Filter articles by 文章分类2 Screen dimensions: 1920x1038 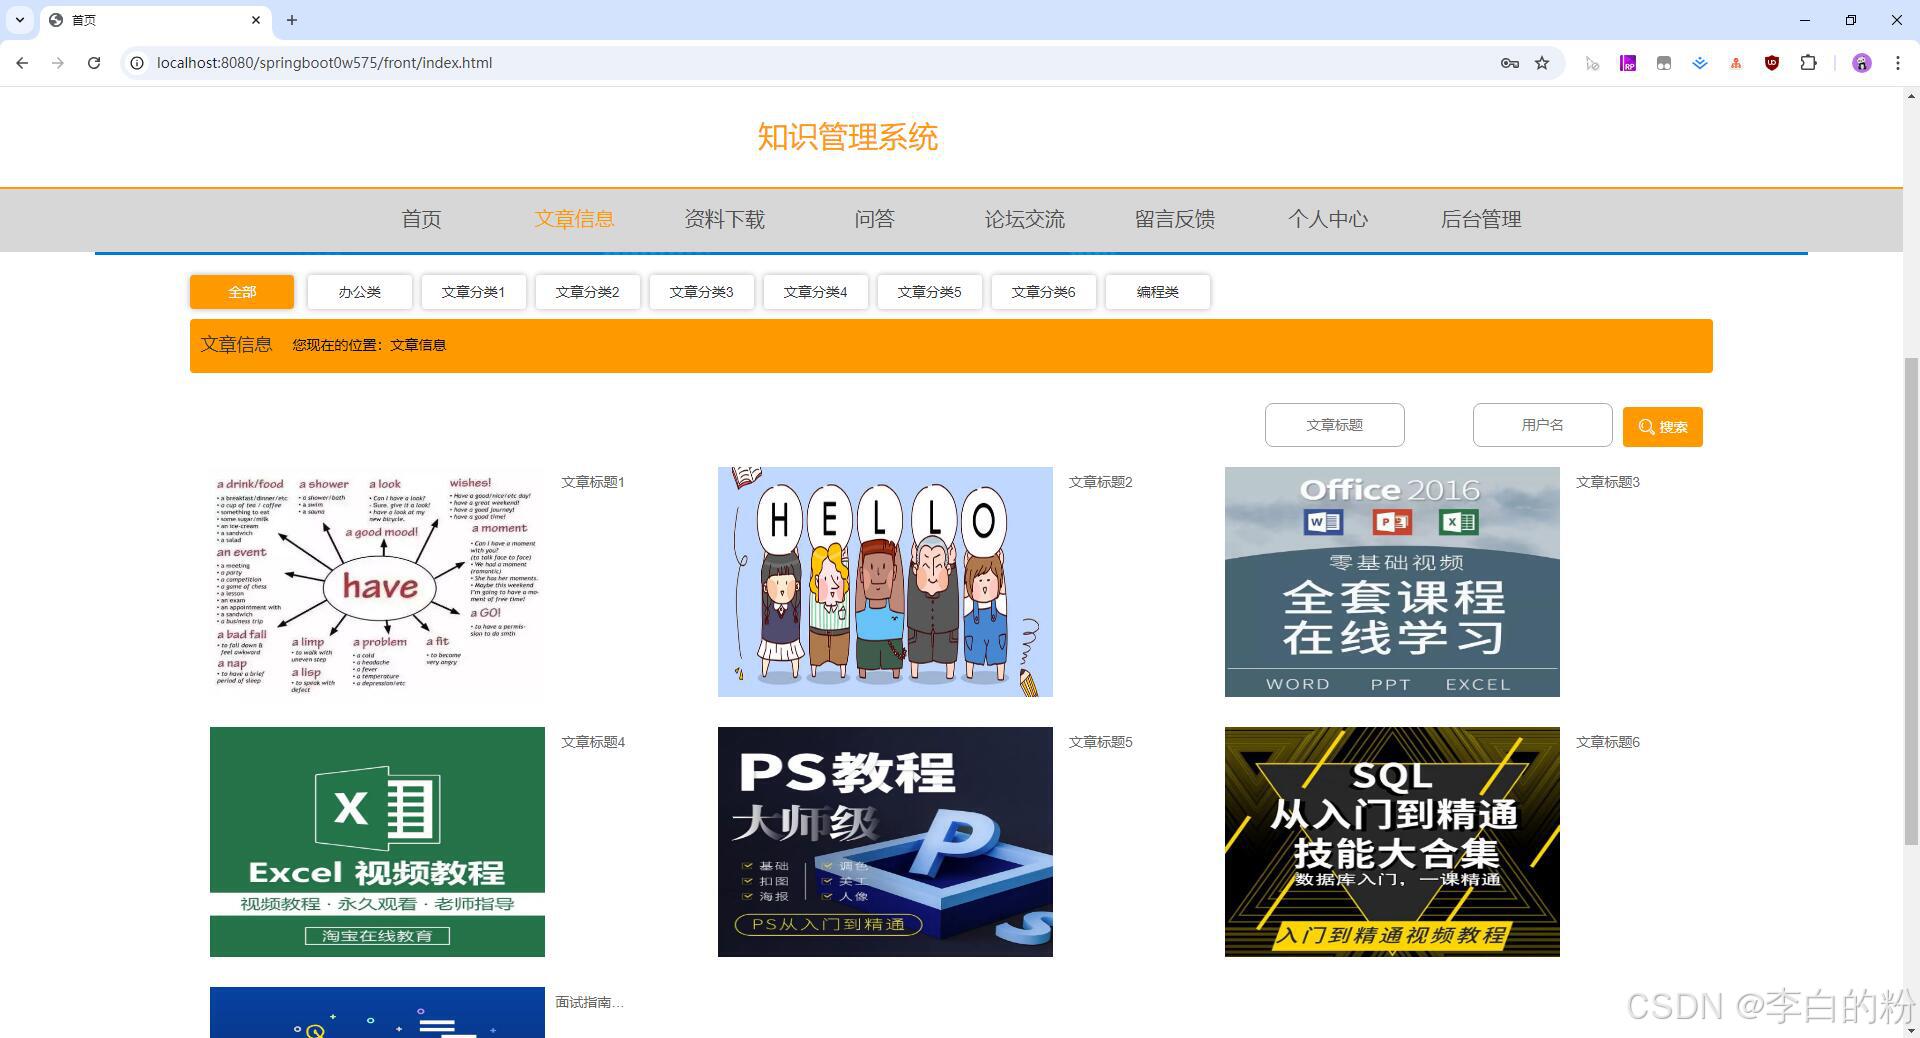[x=587, y=292]
